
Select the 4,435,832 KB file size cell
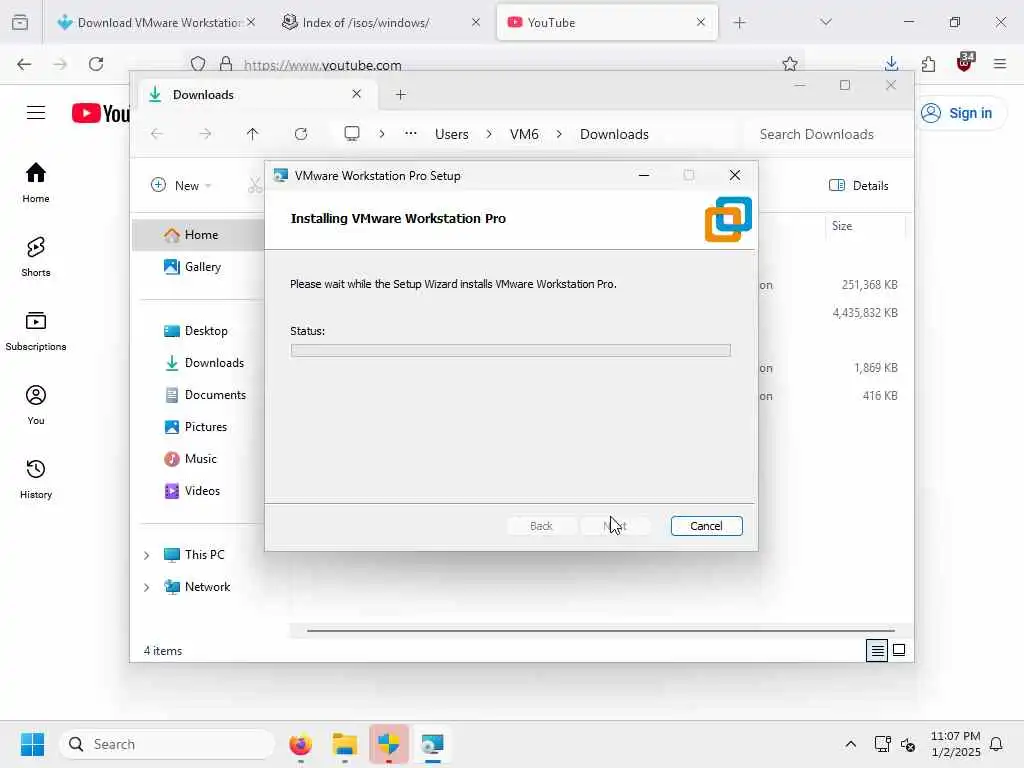tap(865, 313)
